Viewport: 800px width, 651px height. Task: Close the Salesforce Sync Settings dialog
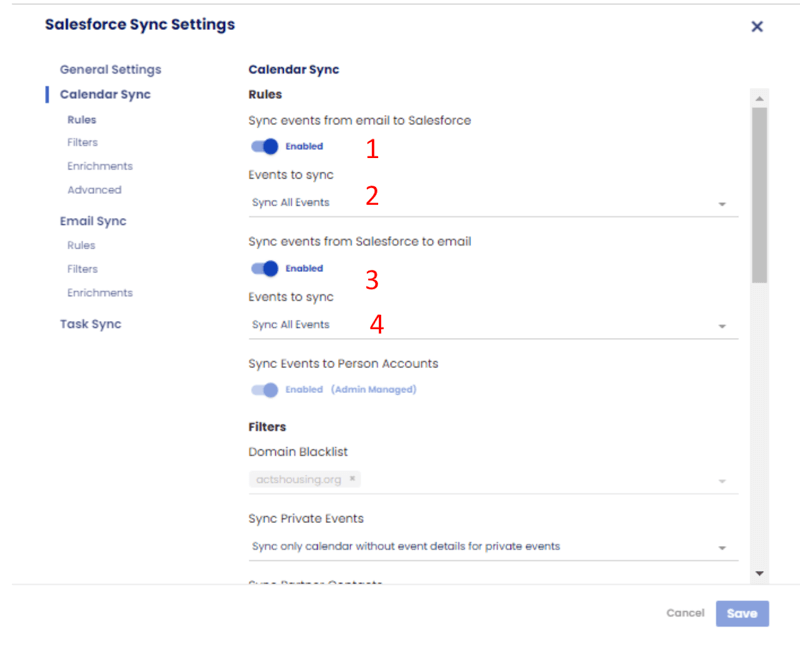click(757, 26)
